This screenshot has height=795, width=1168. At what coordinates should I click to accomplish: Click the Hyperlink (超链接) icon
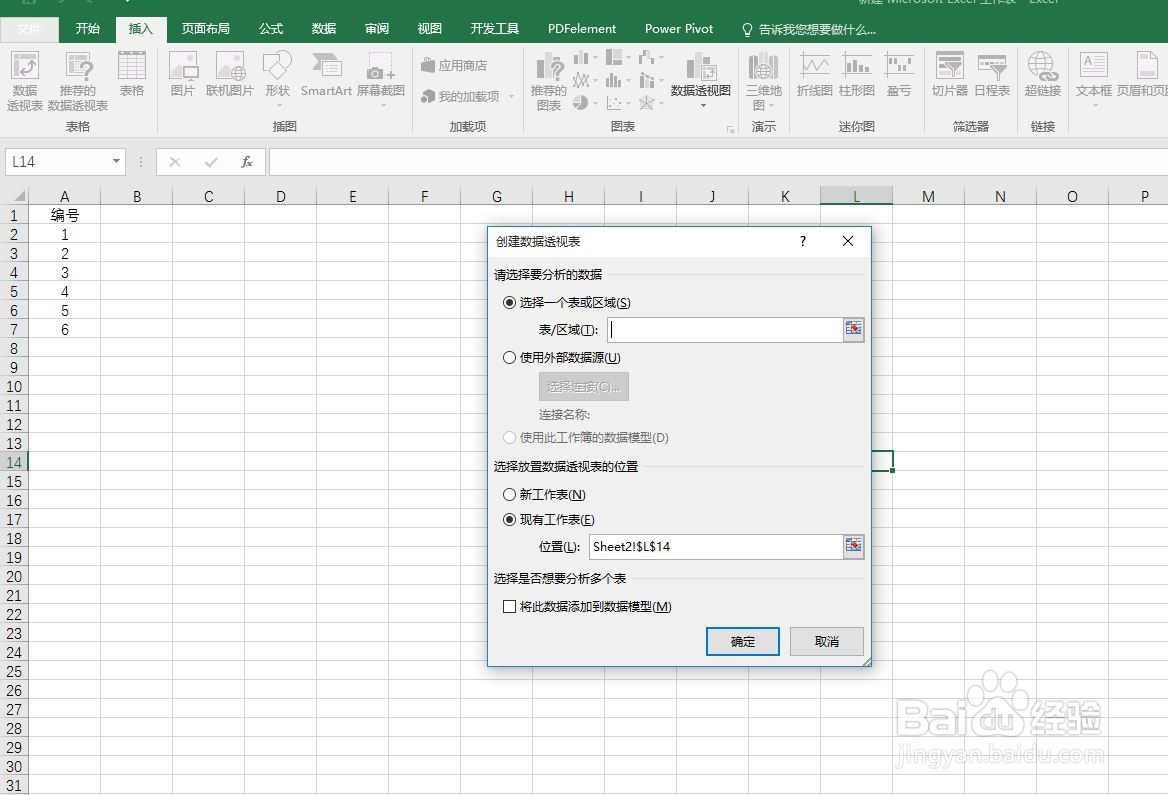coord(1043,74)
